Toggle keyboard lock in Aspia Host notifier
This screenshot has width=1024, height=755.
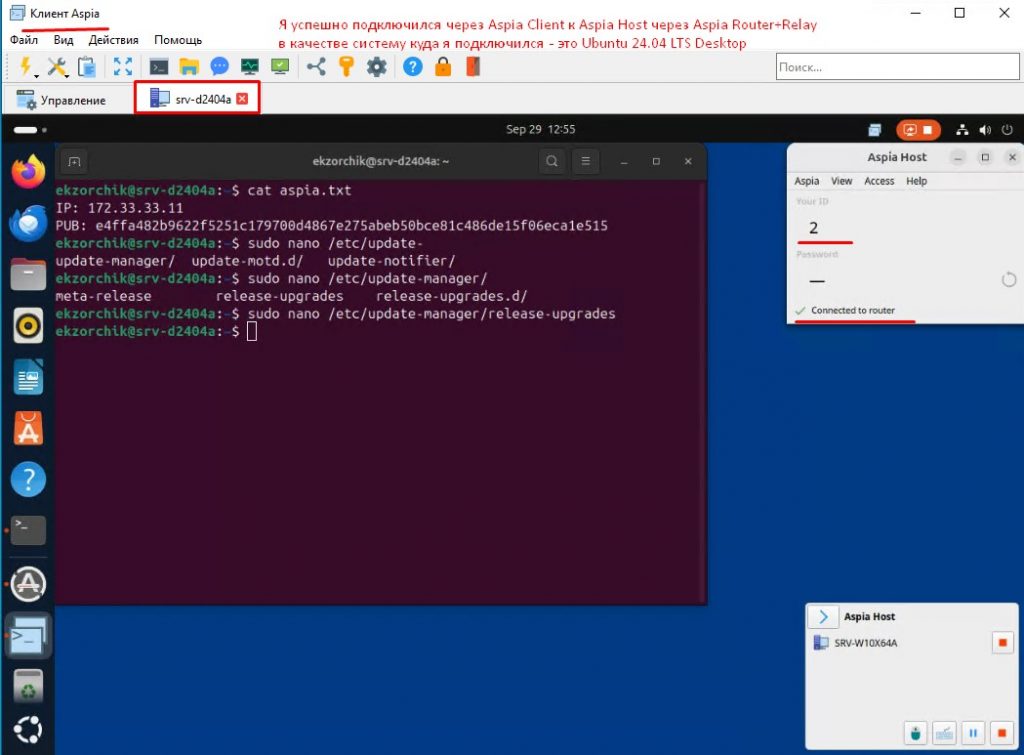click(944, 733)
